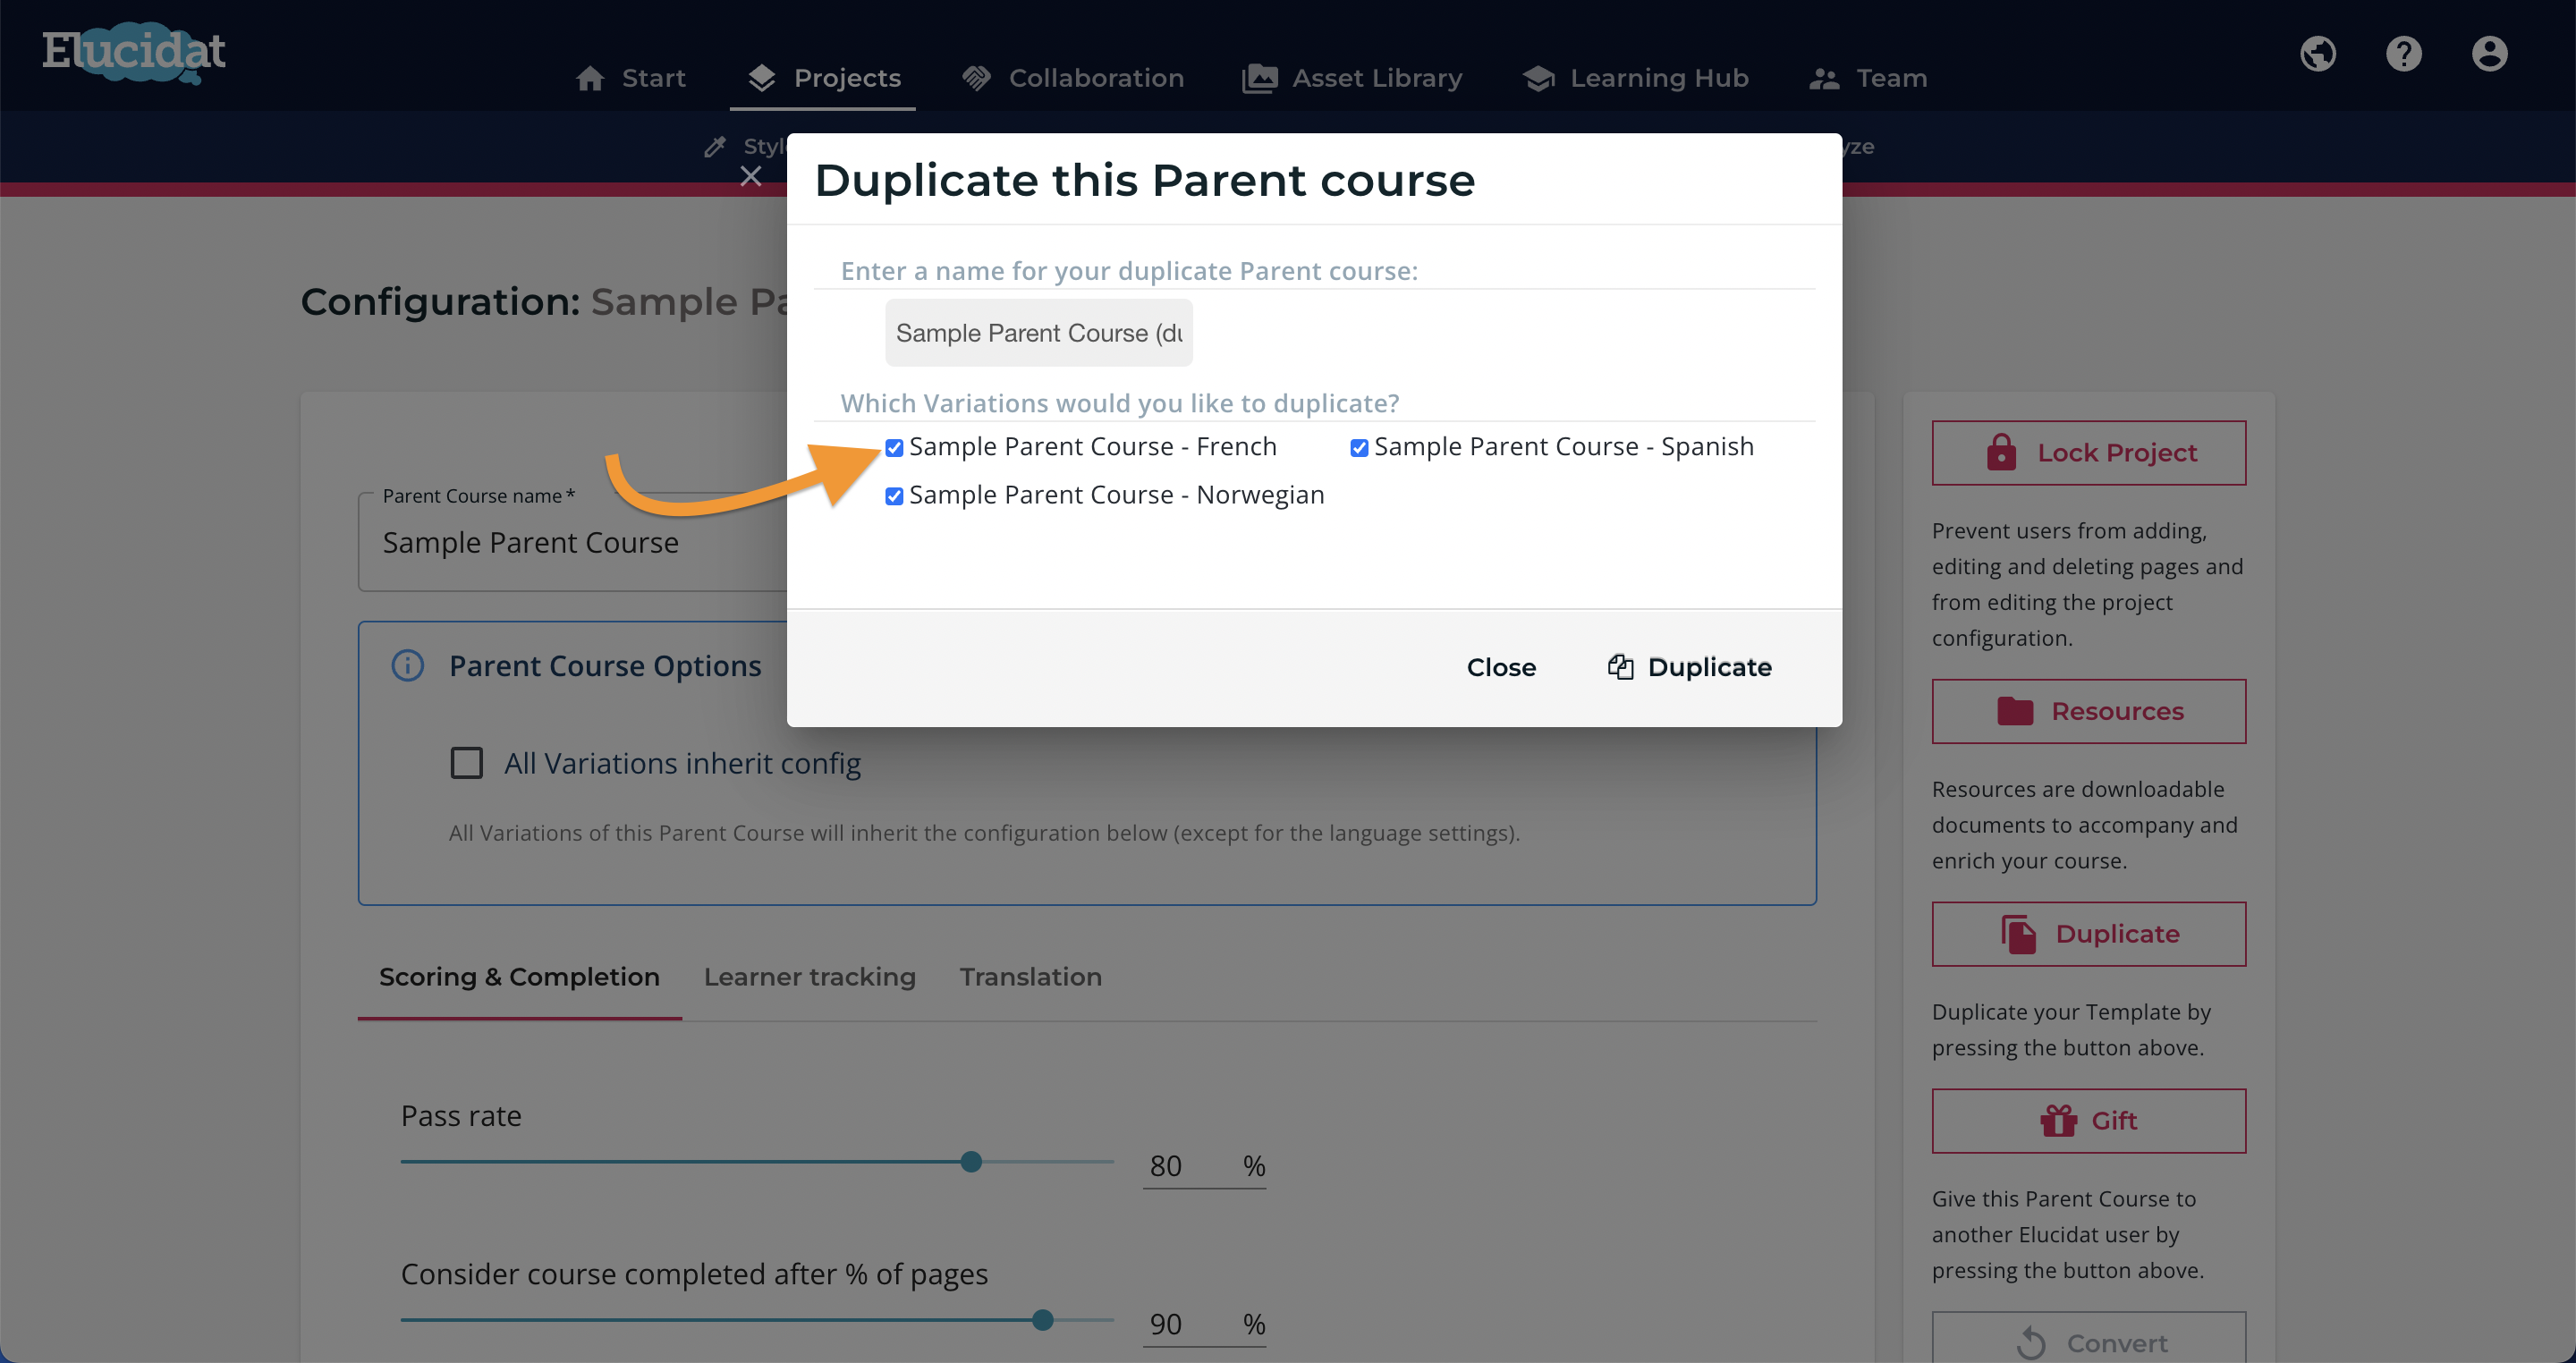The height and width of the screenshot is (1363, 2576).
Task: Open the Learning Hub menu item
Action: (1636, 78)
